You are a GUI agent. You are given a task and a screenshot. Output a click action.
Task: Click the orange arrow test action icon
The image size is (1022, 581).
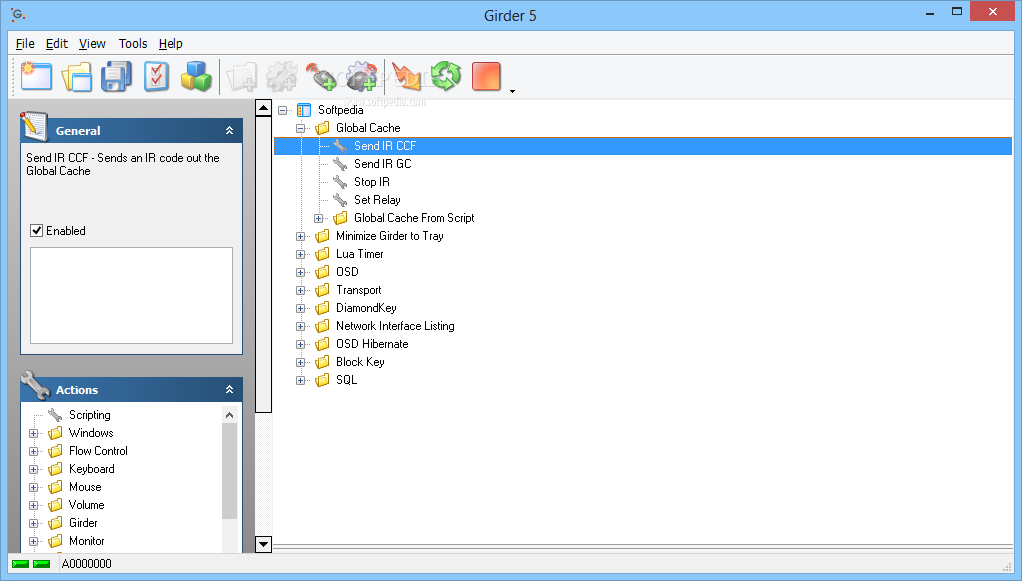pos(407,76)
